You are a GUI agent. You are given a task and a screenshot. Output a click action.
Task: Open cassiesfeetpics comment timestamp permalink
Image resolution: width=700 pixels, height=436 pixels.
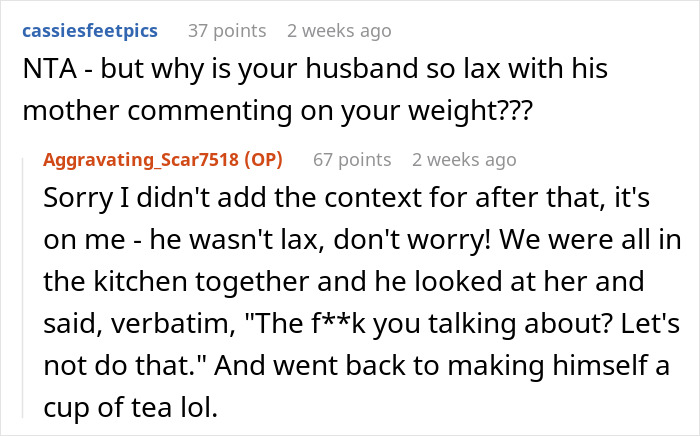pos(340,31)
